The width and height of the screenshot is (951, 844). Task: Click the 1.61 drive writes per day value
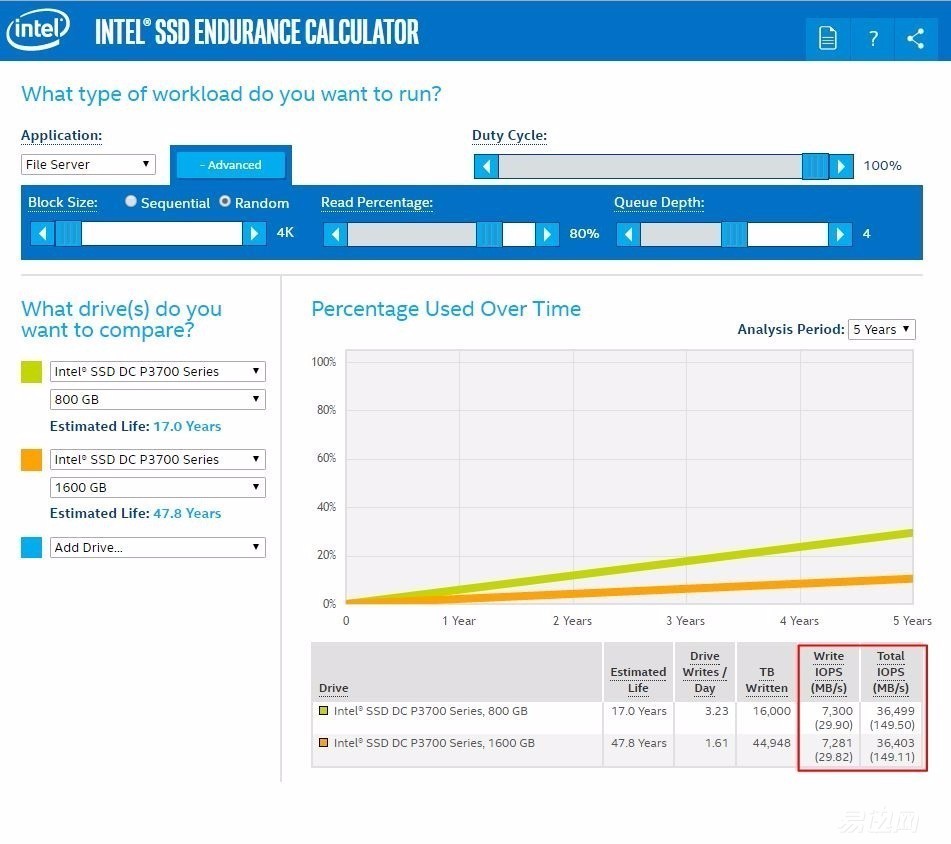[x=716, y=743]
